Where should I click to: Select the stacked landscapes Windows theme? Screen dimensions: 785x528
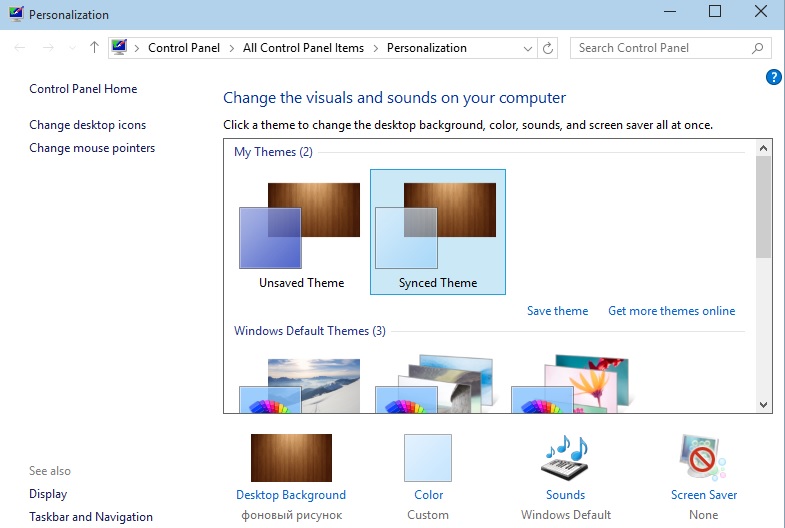[436, 384]
